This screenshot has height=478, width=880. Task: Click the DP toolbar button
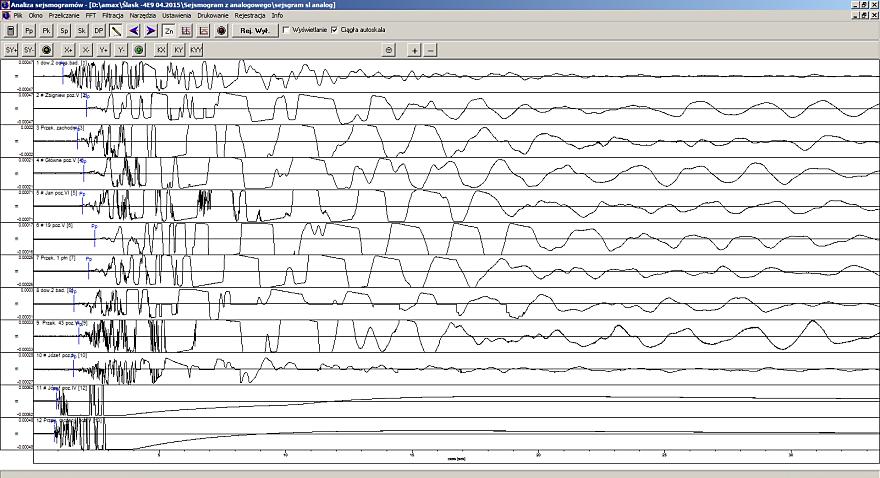[x=99, y=30]
